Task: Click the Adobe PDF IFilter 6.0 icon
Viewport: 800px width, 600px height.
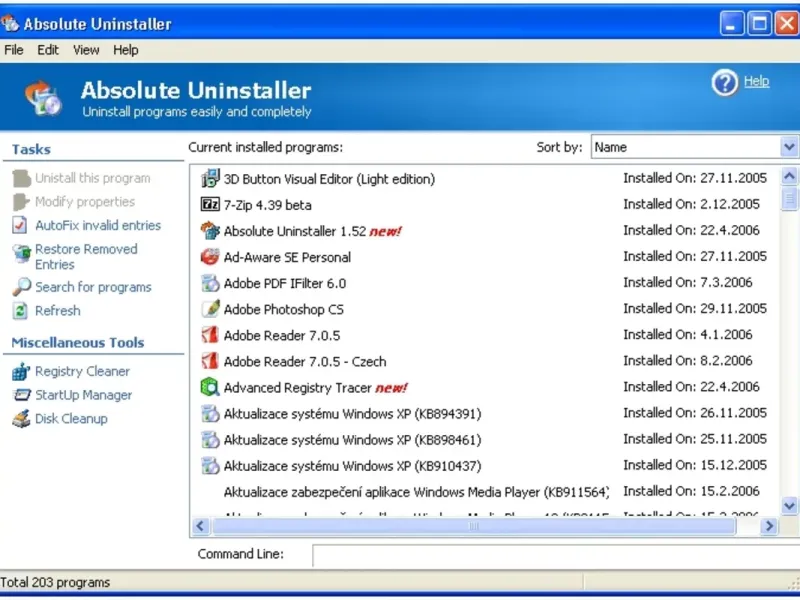Action: click(210, 283)
